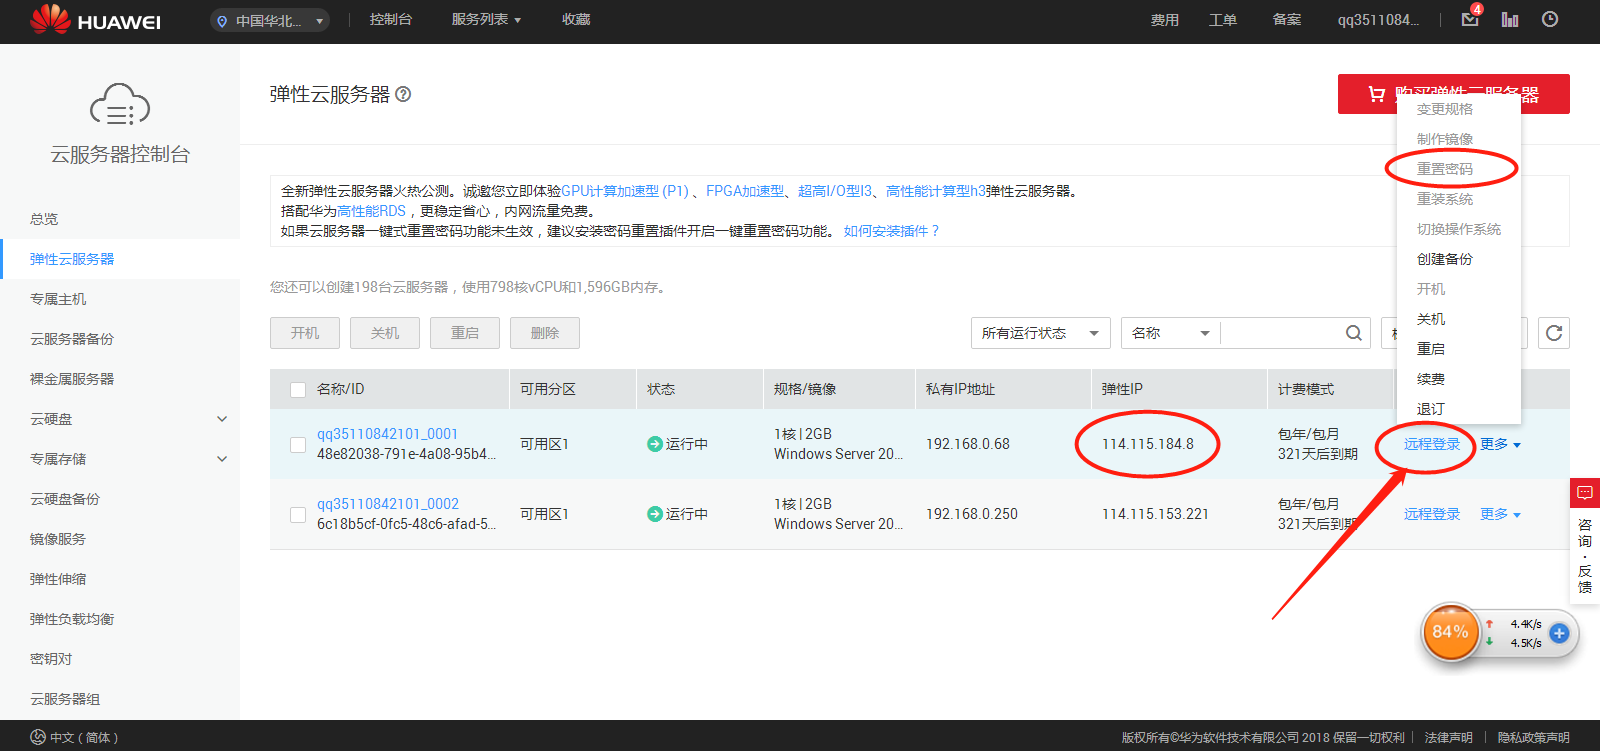This screenshot has height=751, width=1600.
Task: Open the 名称 search type dropdown
Action: pos(1171,333)
